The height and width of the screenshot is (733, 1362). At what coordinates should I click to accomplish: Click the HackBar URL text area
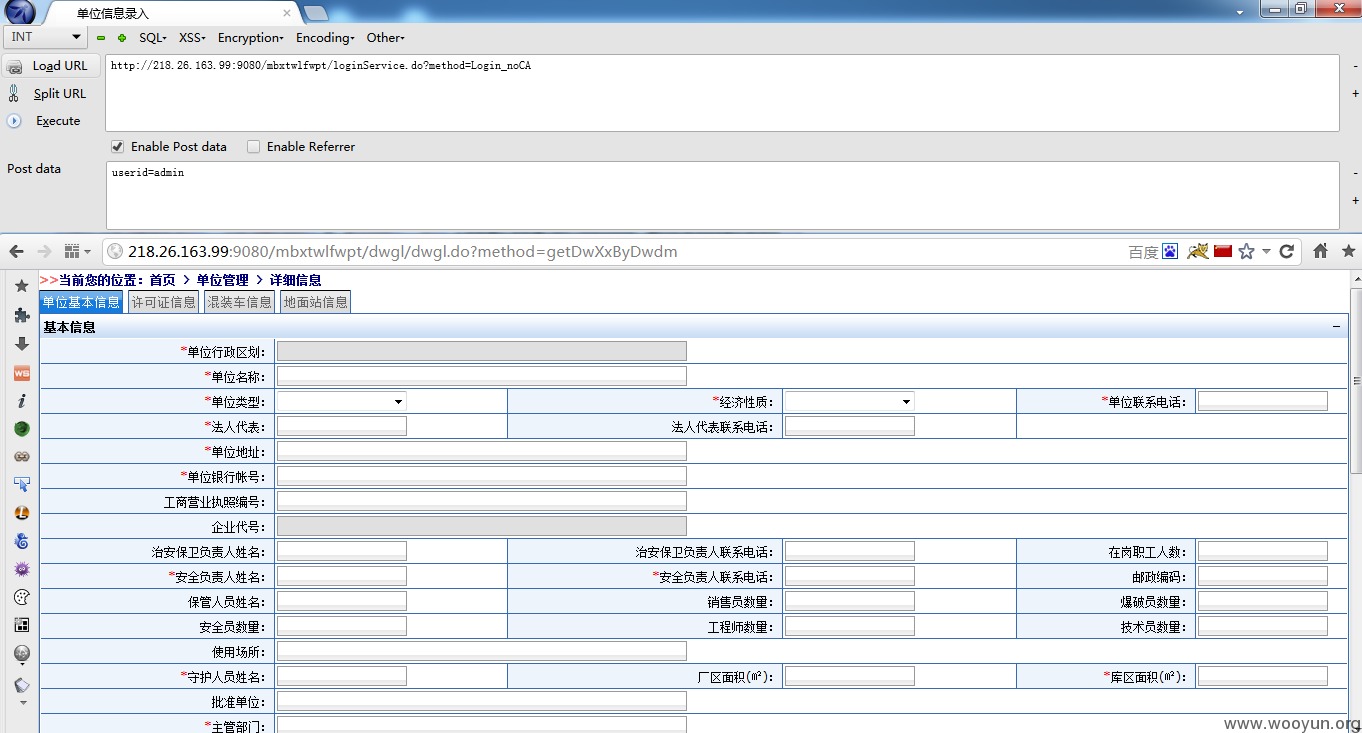(x=722, y=93)
